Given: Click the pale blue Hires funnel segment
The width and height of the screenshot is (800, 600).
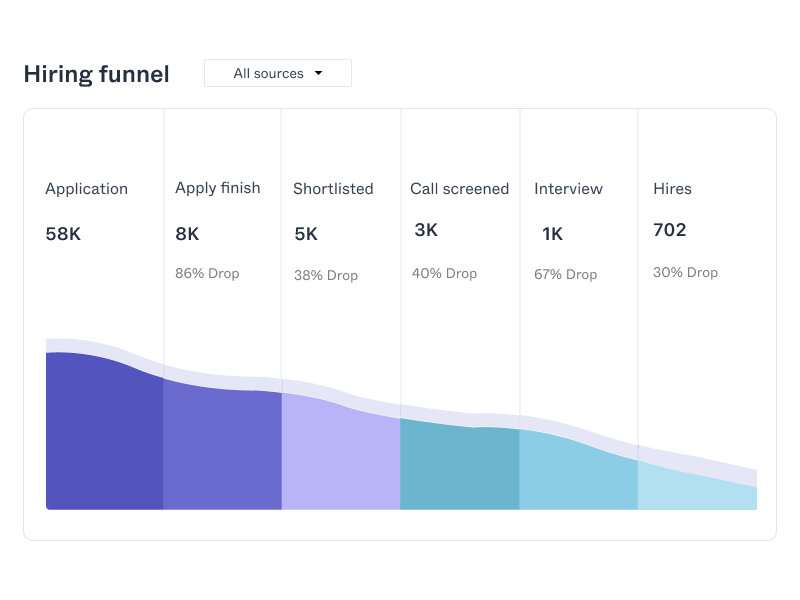Looking at the screenshot, I should tap(697, 490).
